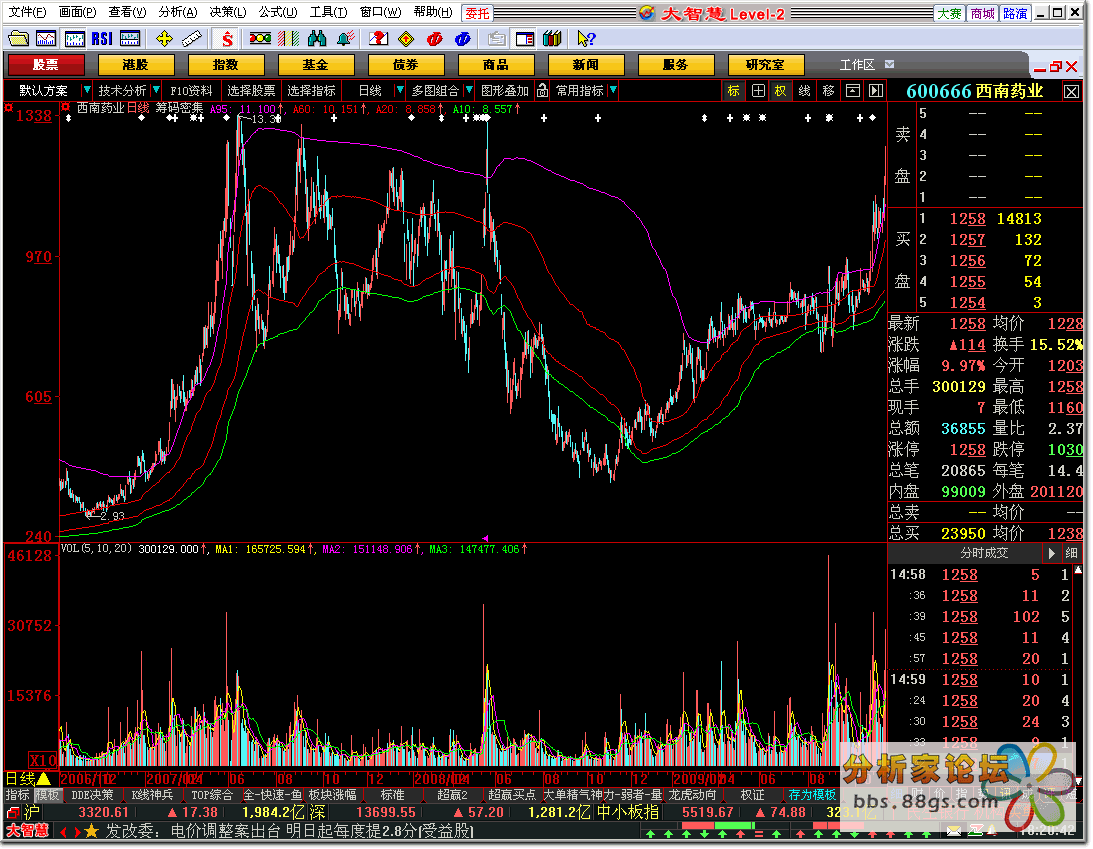Screen dimensions: 1093x849
Task: Click the 路演 button in title bar
Action: pos(1015,13)
